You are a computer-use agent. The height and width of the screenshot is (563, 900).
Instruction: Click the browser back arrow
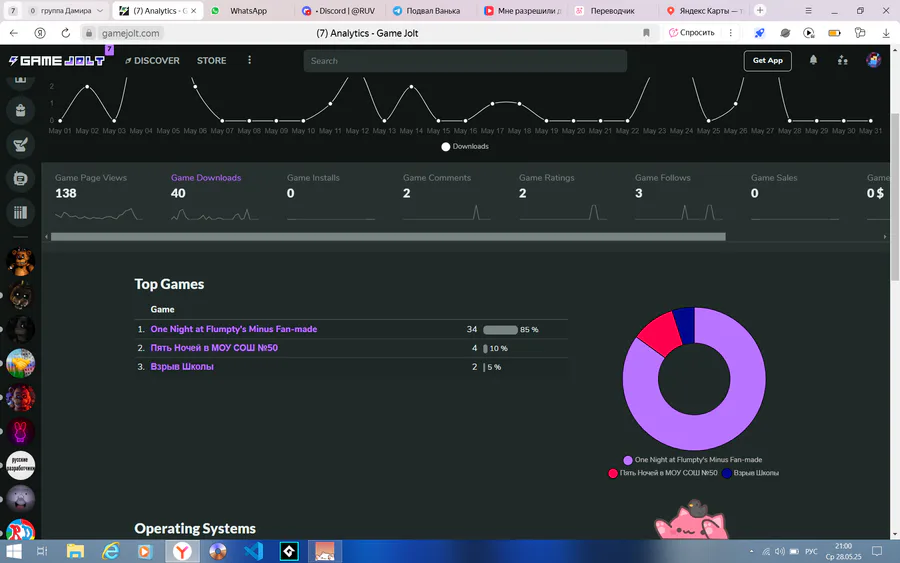pyautogui.click(x=14, y=33)
